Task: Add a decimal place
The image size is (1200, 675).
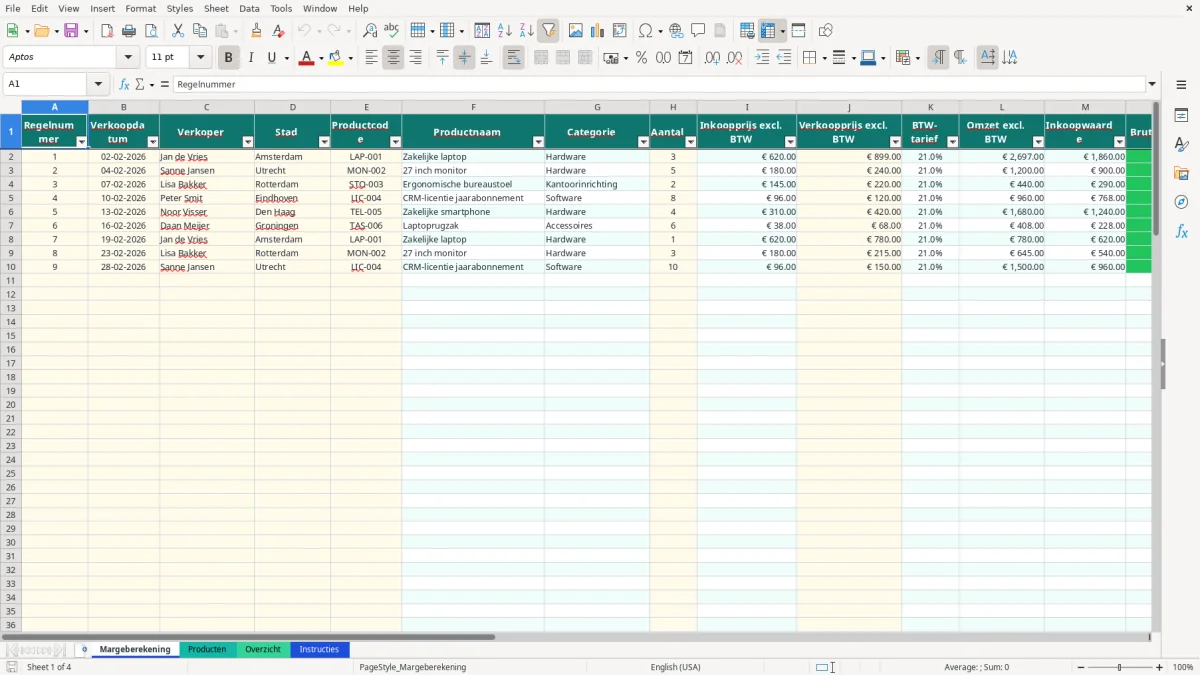Action: click(x=712, y=58)
